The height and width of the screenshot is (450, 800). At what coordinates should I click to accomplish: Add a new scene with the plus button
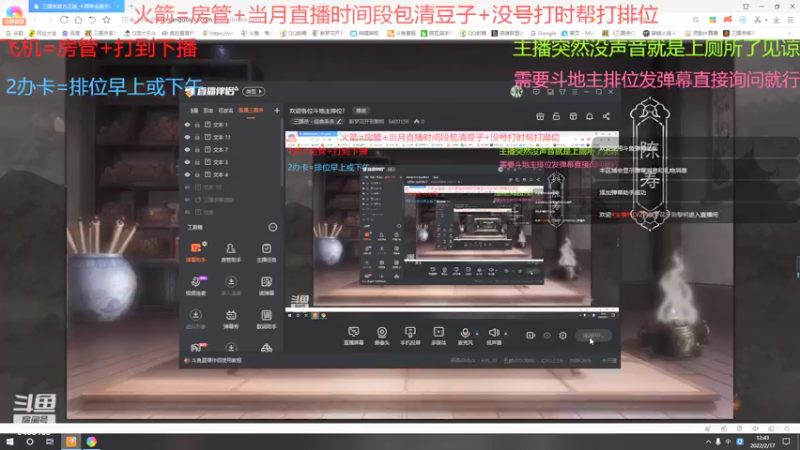coord(277,111)
